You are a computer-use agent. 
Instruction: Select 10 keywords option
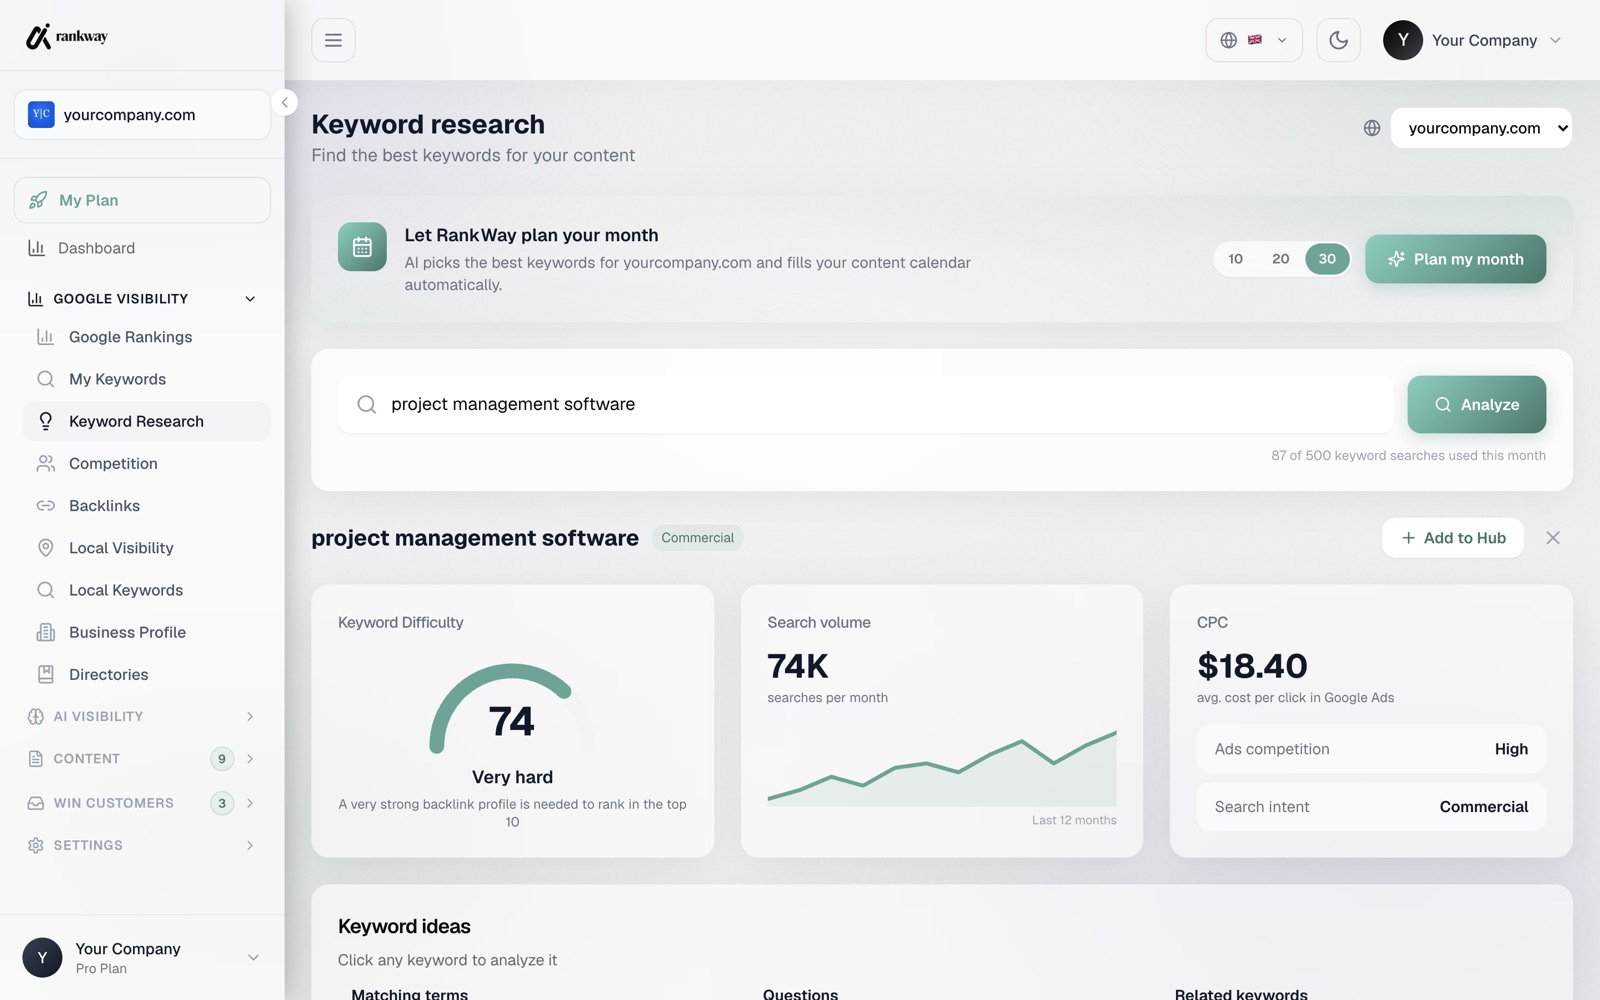coord(1236,259)
